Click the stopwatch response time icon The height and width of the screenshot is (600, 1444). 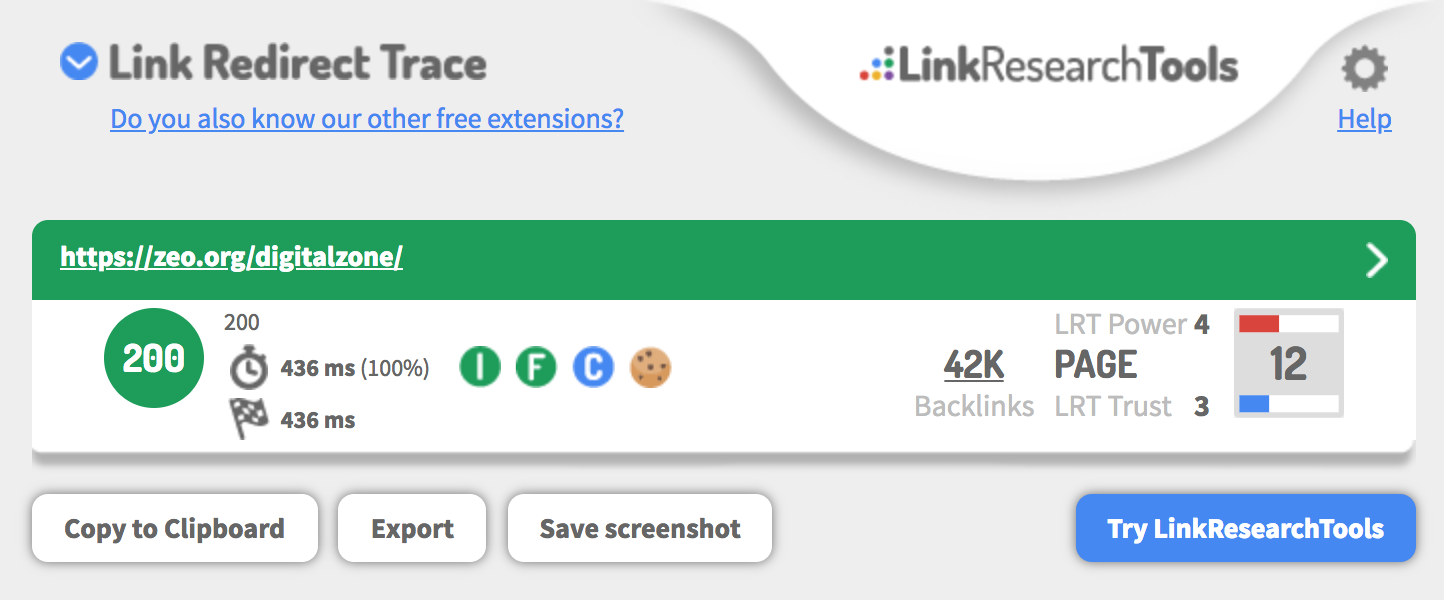coord(249,368)
